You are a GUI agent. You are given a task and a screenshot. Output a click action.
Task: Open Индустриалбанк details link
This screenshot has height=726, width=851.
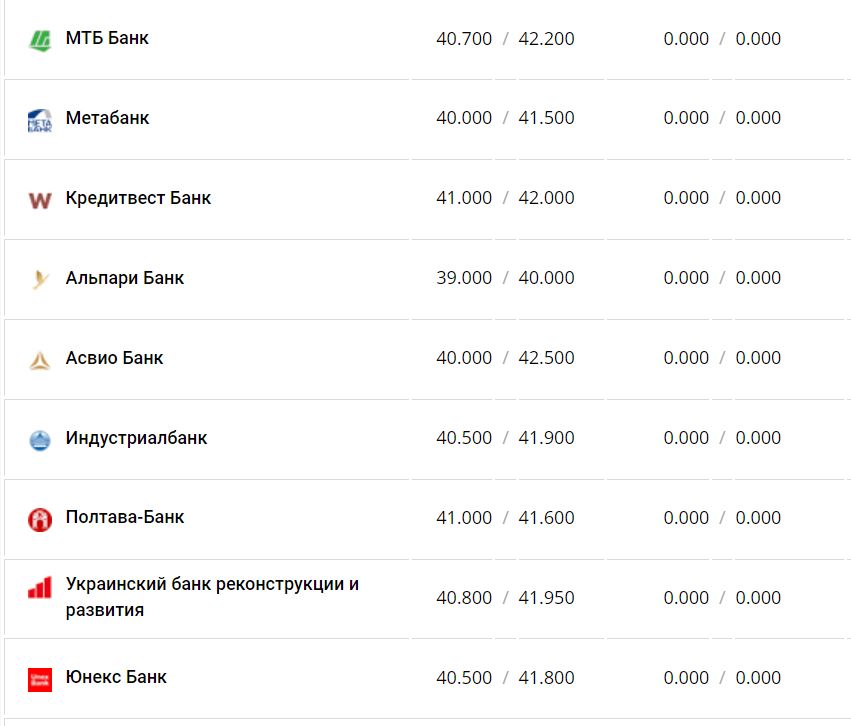(x=136, y=438)
